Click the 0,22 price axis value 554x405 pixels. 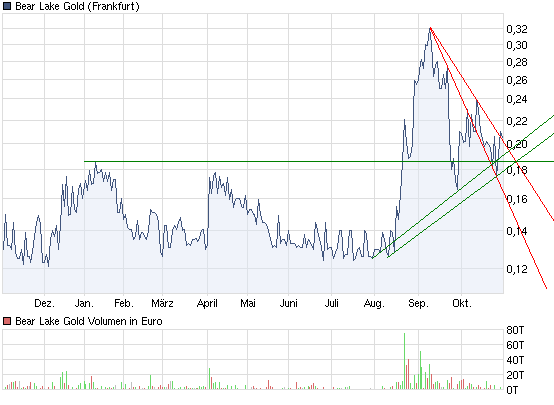pyautogui.click(x=517, y=121)
